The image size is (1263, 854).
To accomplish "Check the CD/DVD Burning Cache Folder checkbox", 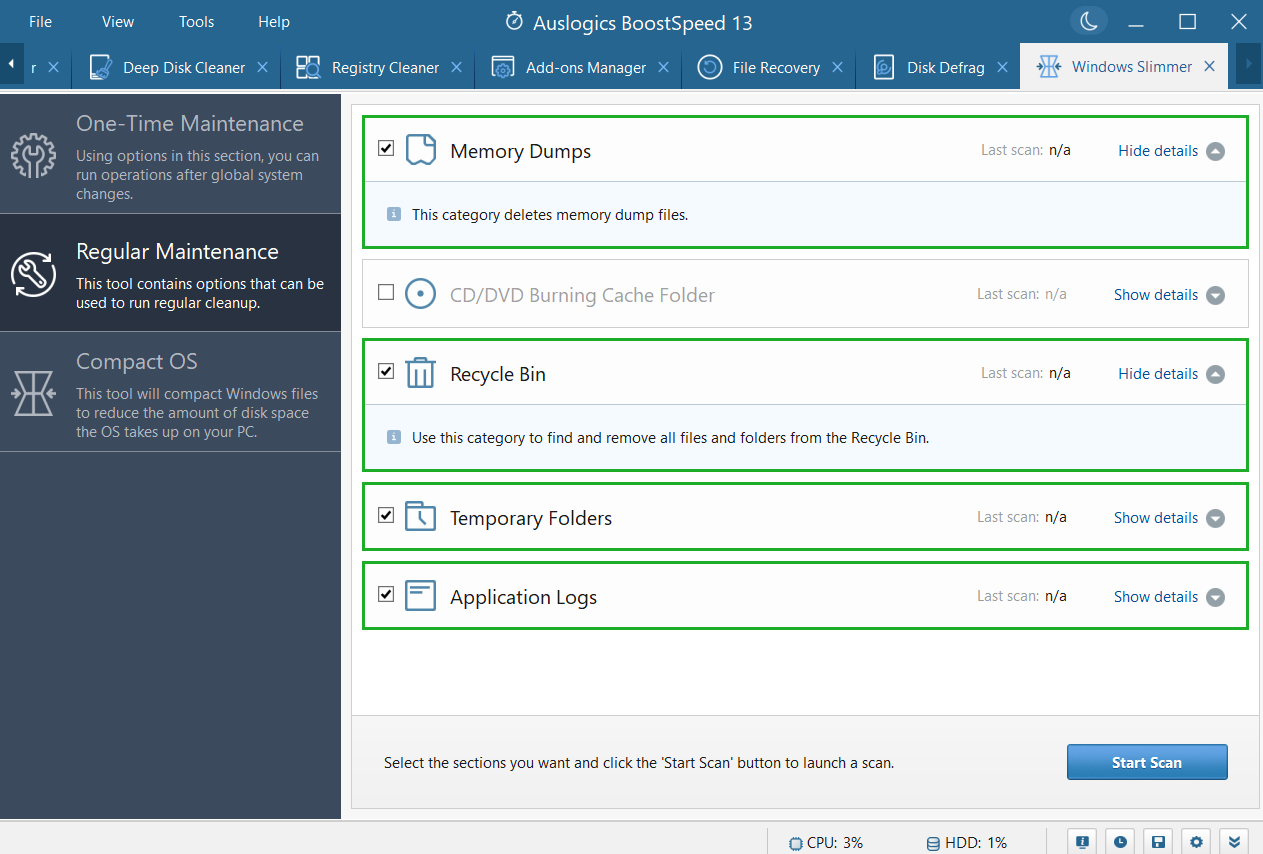I will tap(386, 292).
